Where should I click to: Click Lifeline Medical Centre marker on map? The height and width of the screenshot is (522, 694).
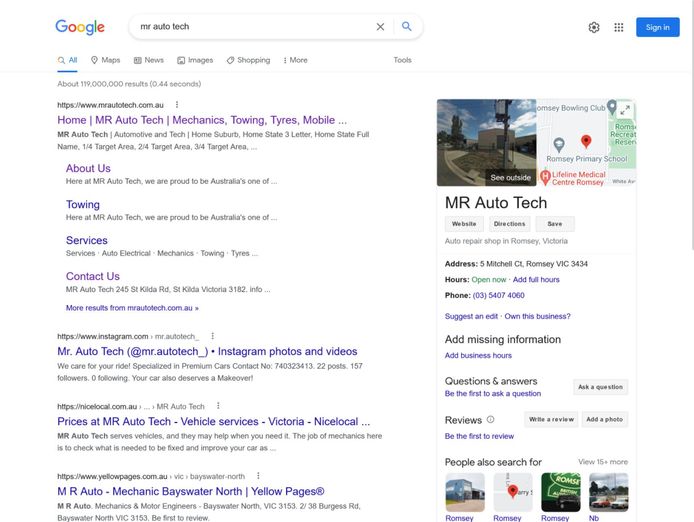click(545, 177)
